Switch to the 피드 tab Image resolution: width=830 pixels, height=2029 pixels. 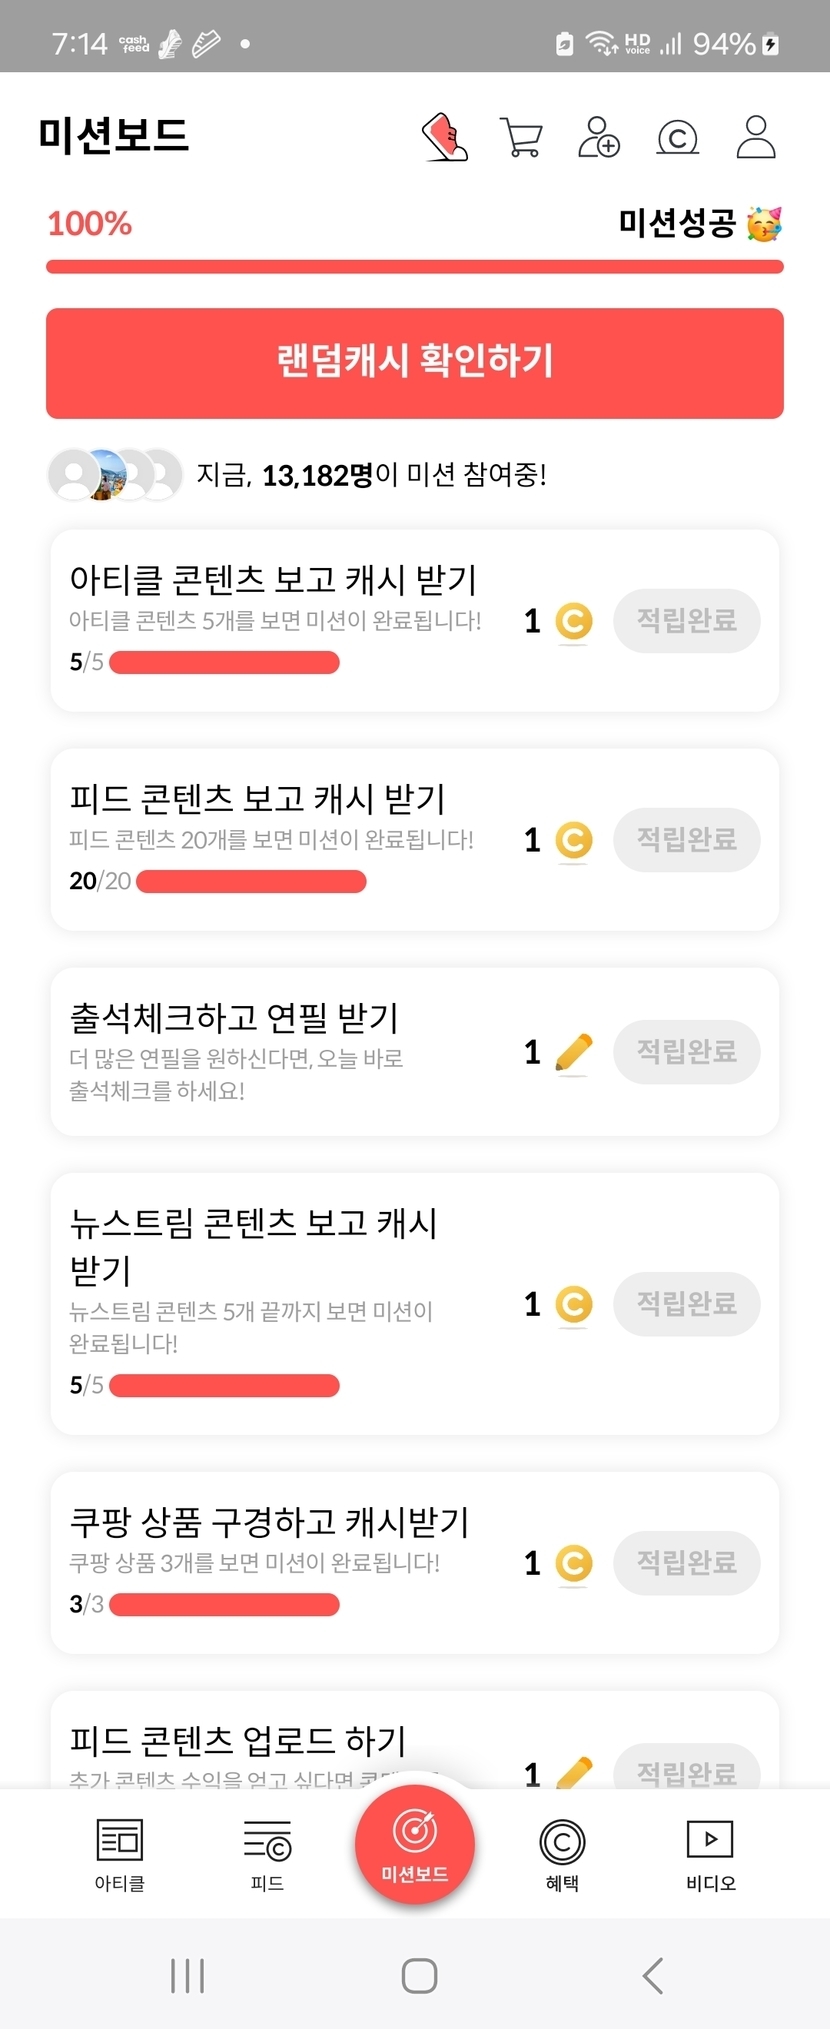tap(267, 1855)
